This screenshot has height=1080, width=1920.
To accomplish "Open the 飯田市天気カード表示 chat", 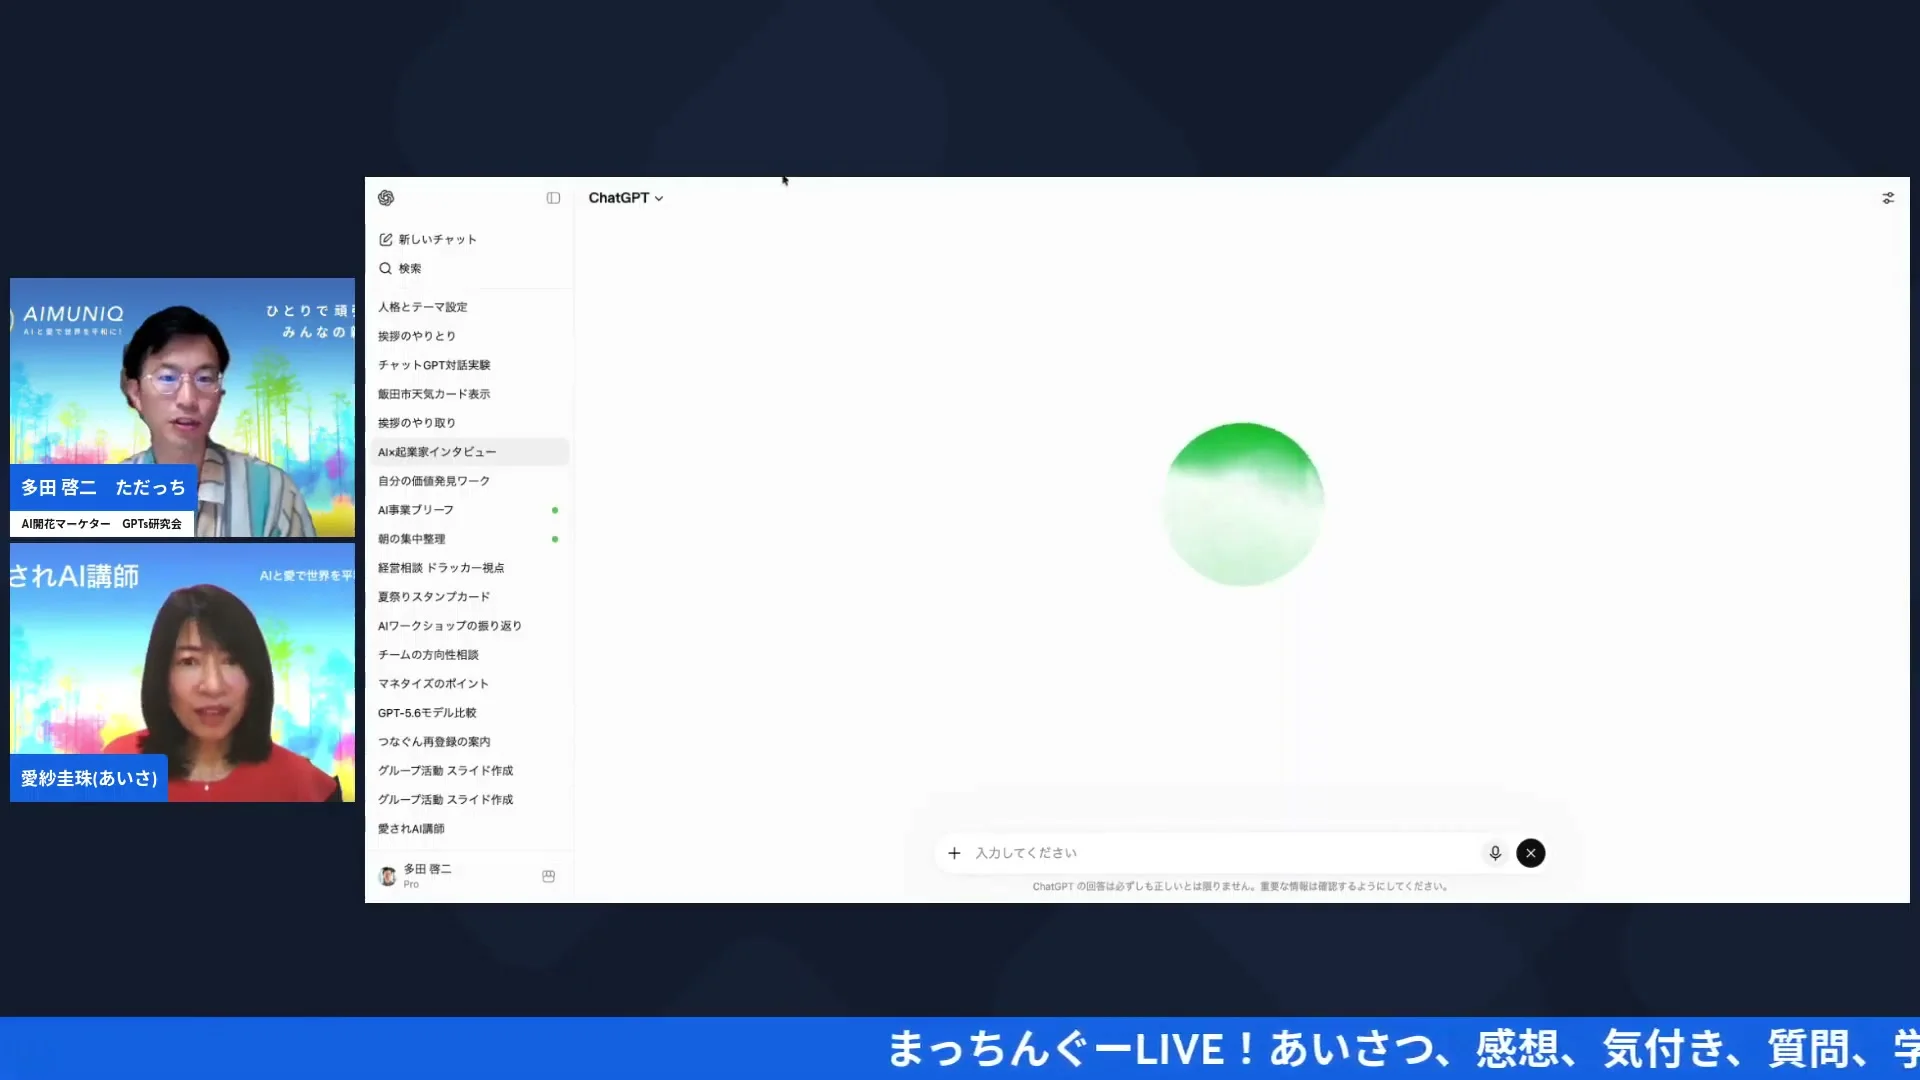I will coord(469,394).
